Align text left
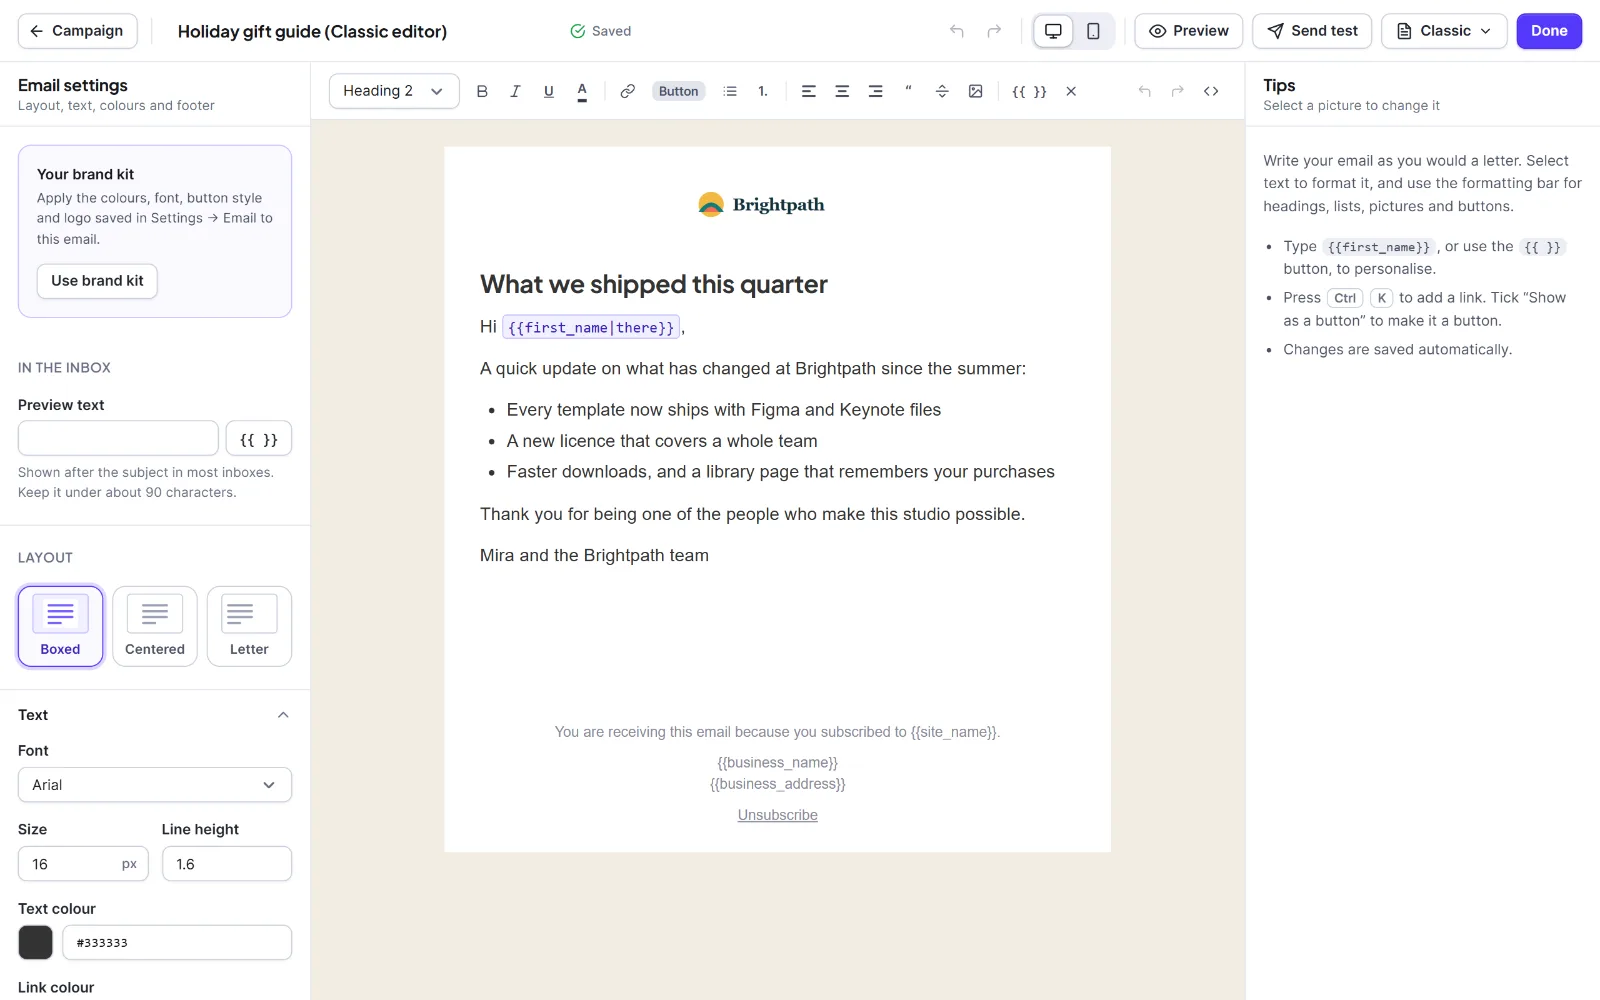The width and height of the screenshot is (1600, 1000). (809, 91)
